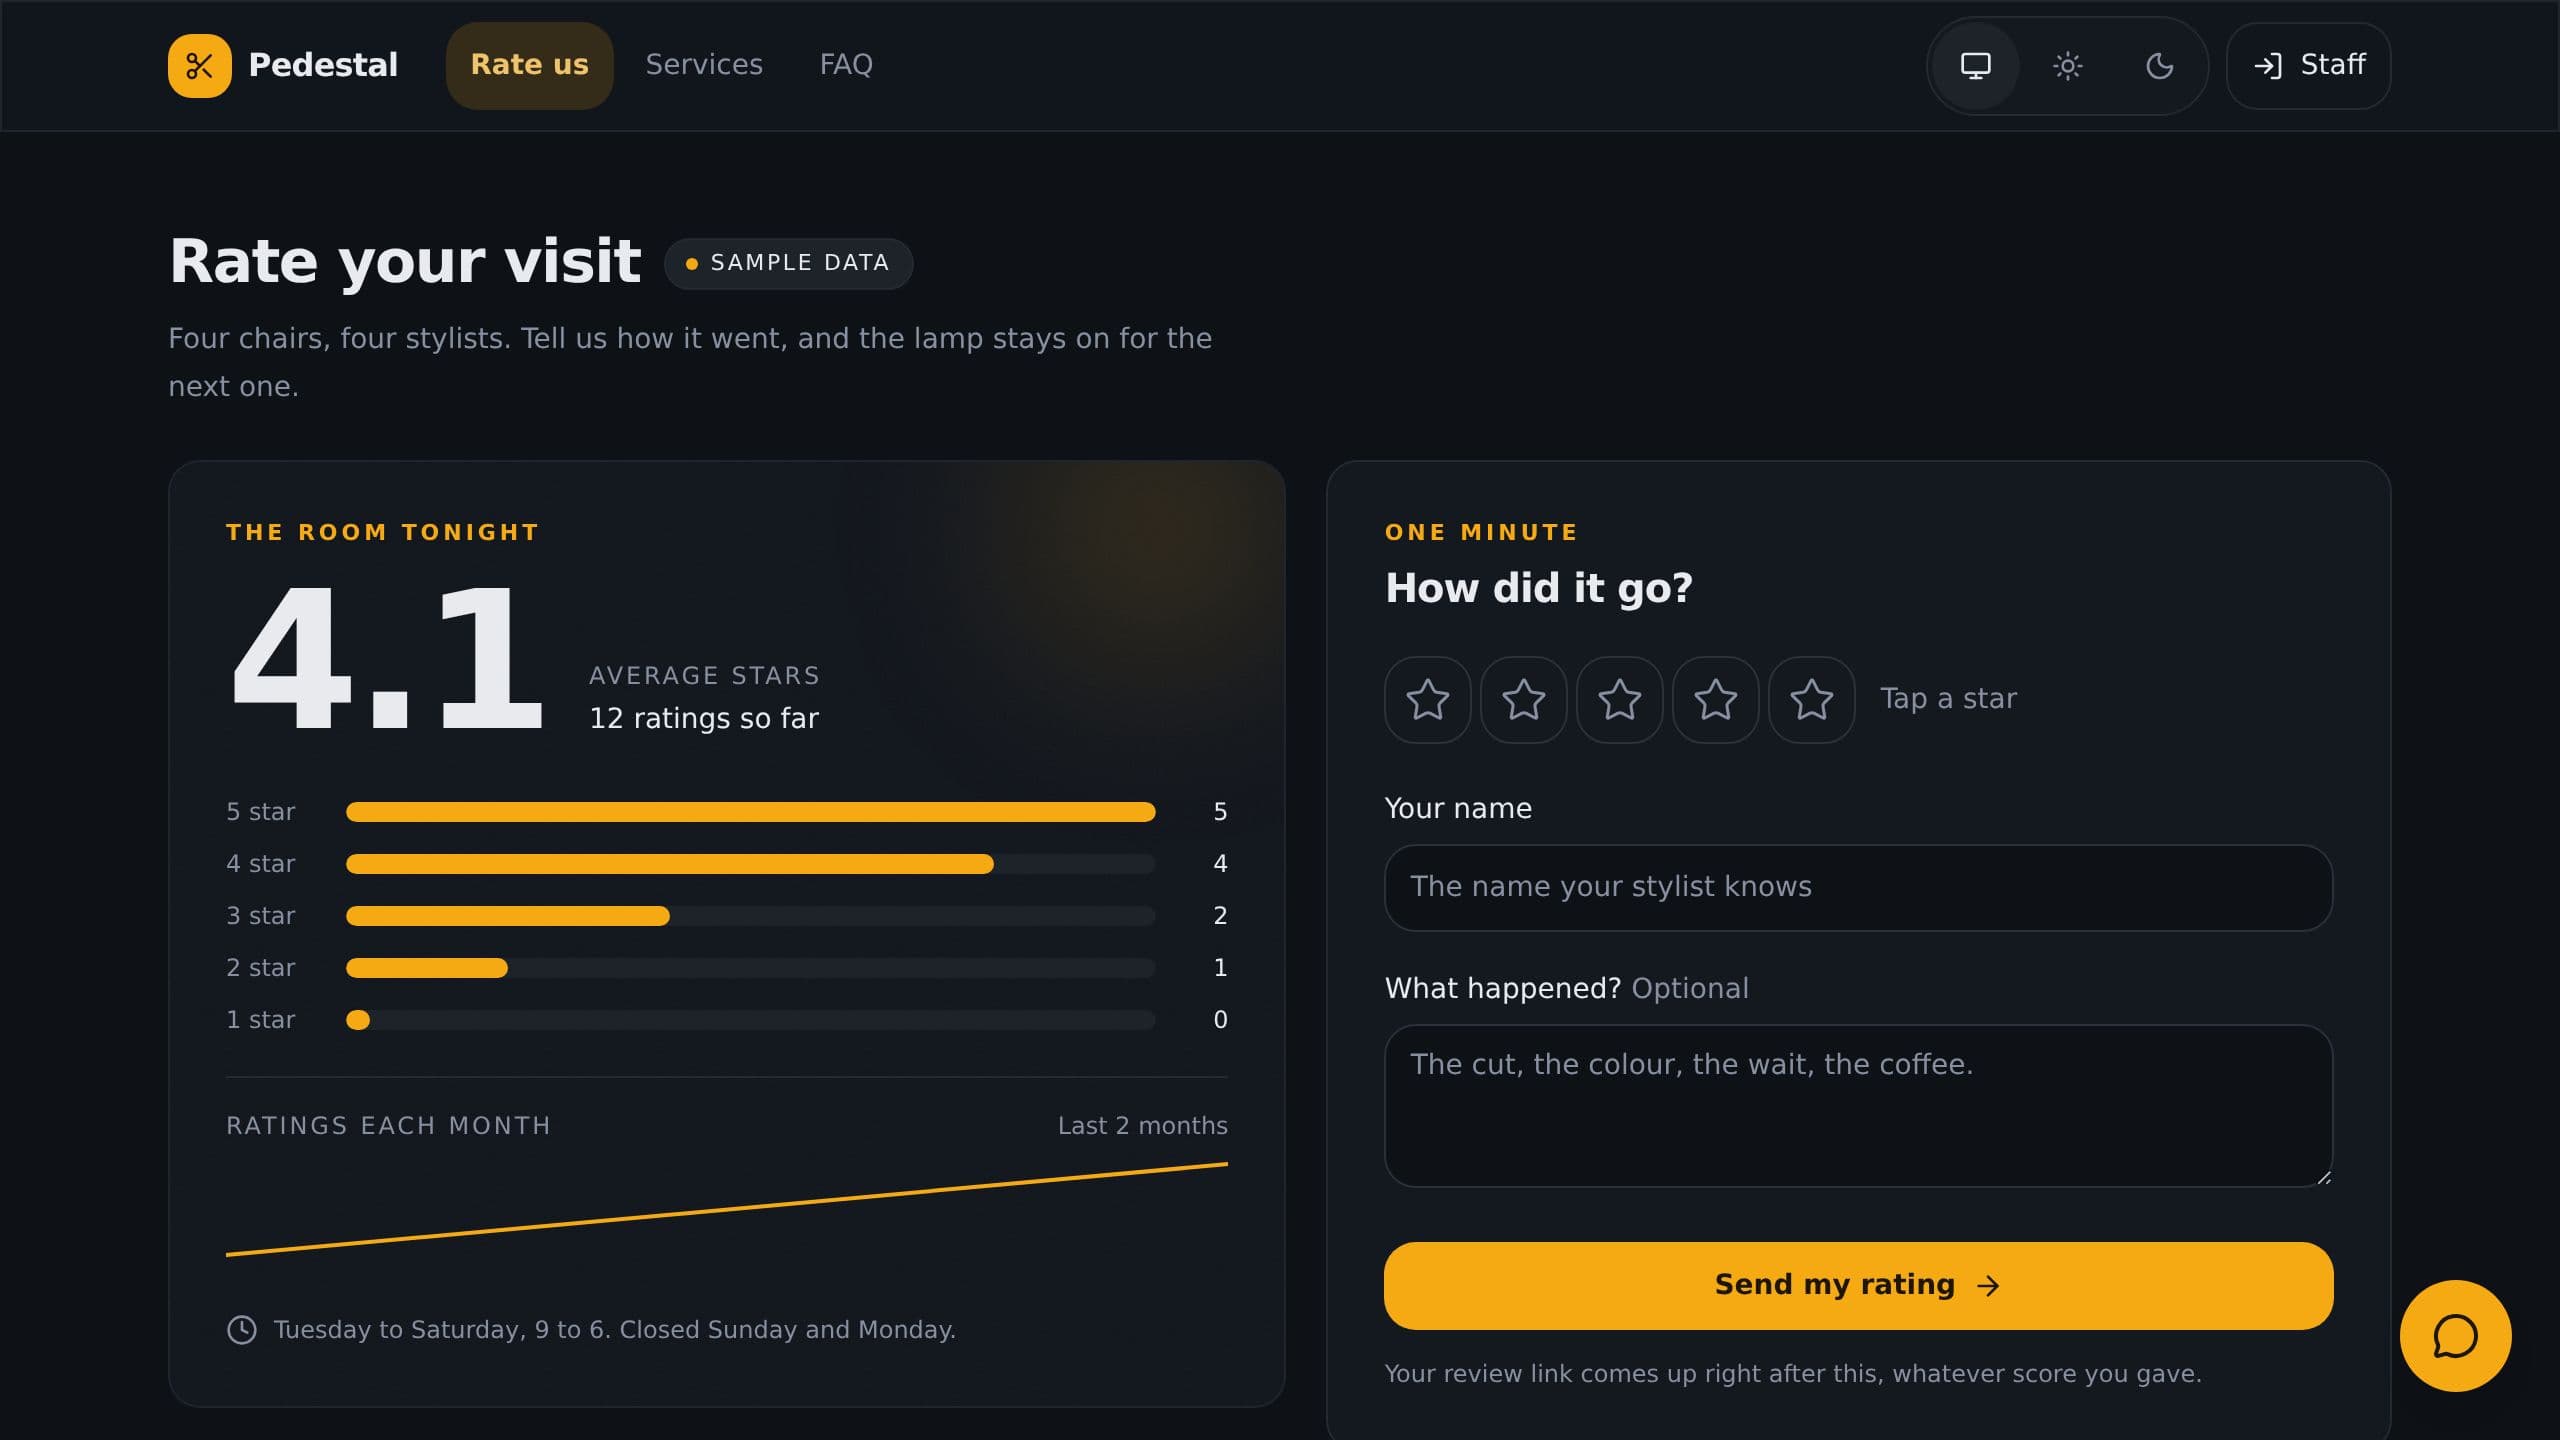The height and width of the screenshot is (1440, 2560).
Task: Click the Pedestal brand name
Action: click(x=323, y=66)
